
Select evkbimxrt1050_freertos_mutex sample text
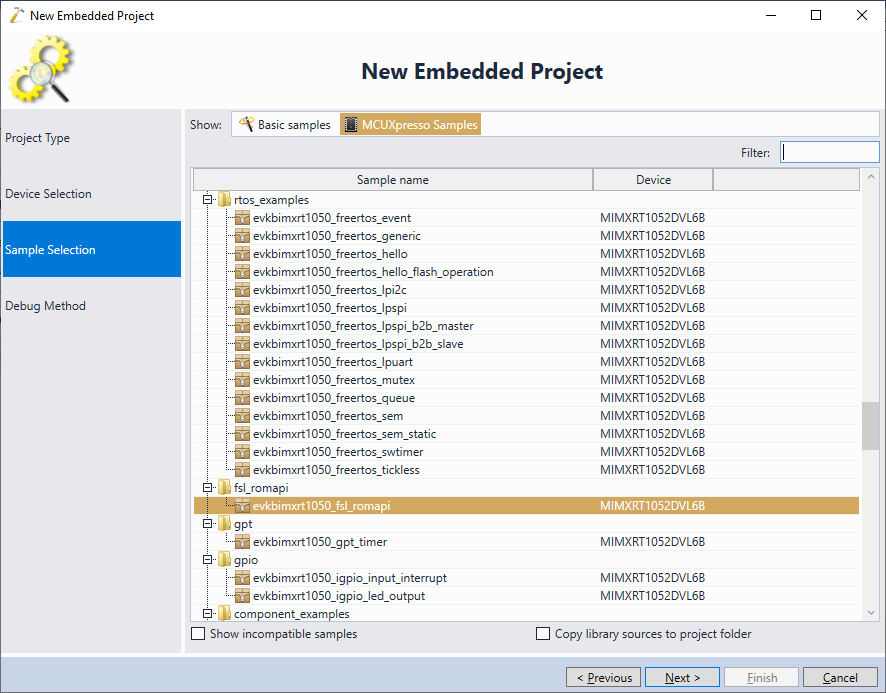click(334, 380)
